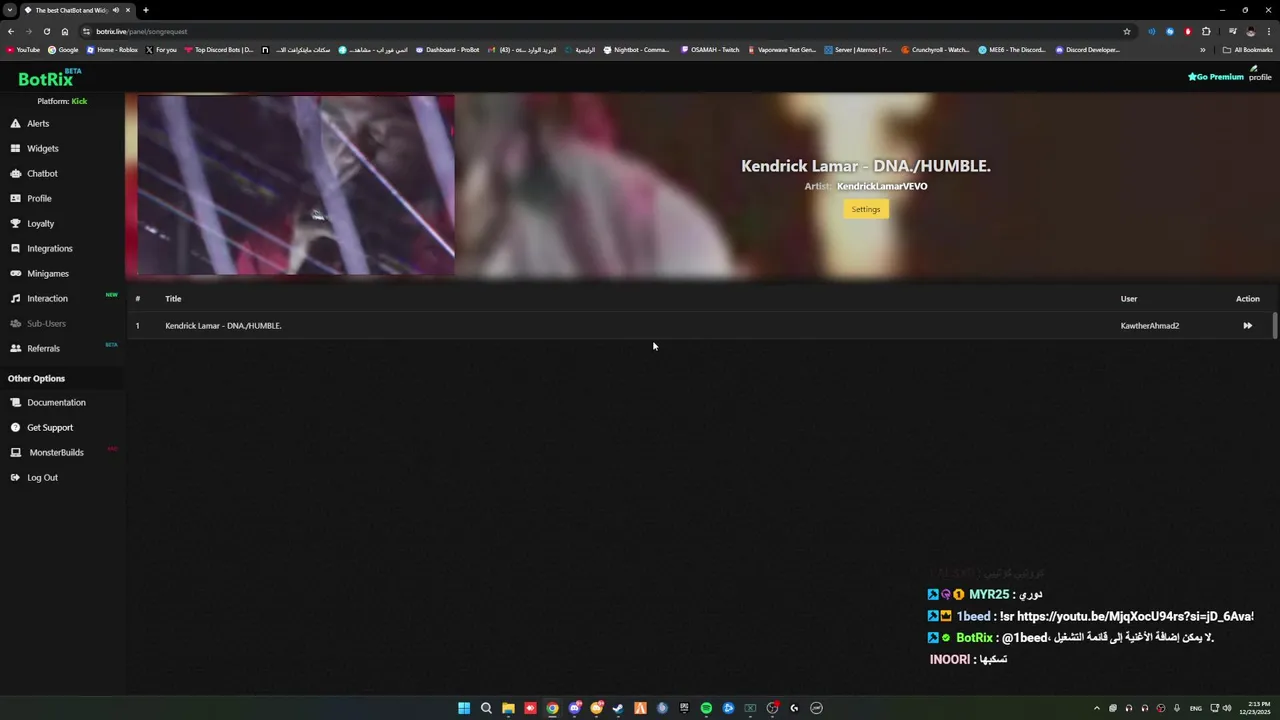The width and height of the screenshot is (1280, 720).
Task: Click the browser home button
Action: coord(65,31)
